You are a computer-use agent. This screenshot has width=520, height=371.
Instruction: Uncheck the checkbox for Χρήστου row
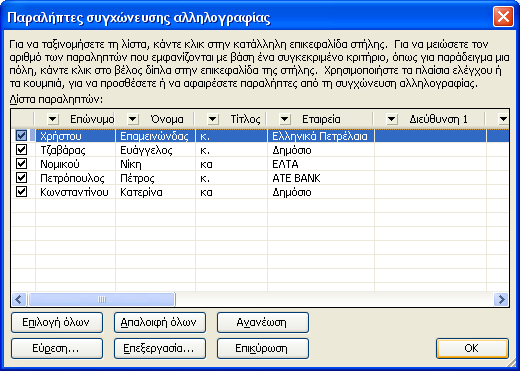pyautogui.click(x=22, y=136)
